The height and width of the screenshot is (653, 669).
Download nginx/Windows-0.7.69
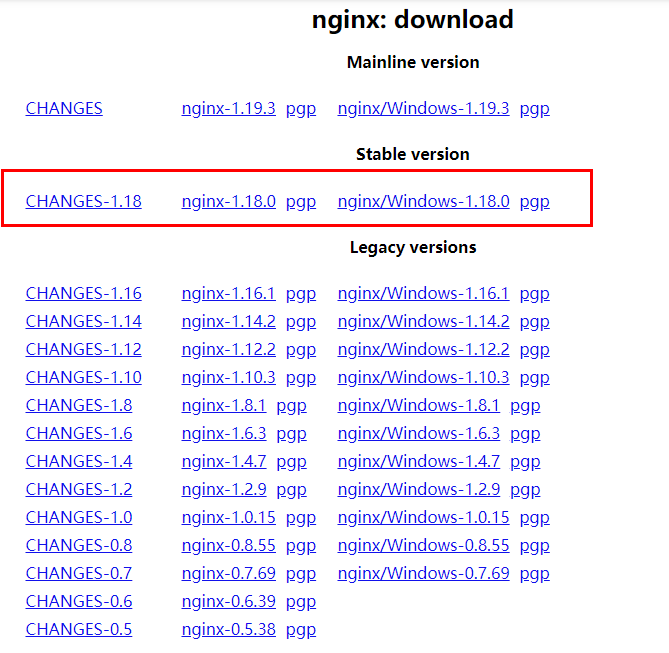point(423,574)
